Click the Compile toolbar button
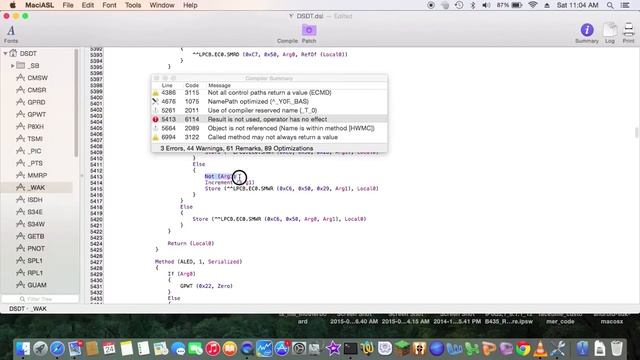 tap(287, 41)
